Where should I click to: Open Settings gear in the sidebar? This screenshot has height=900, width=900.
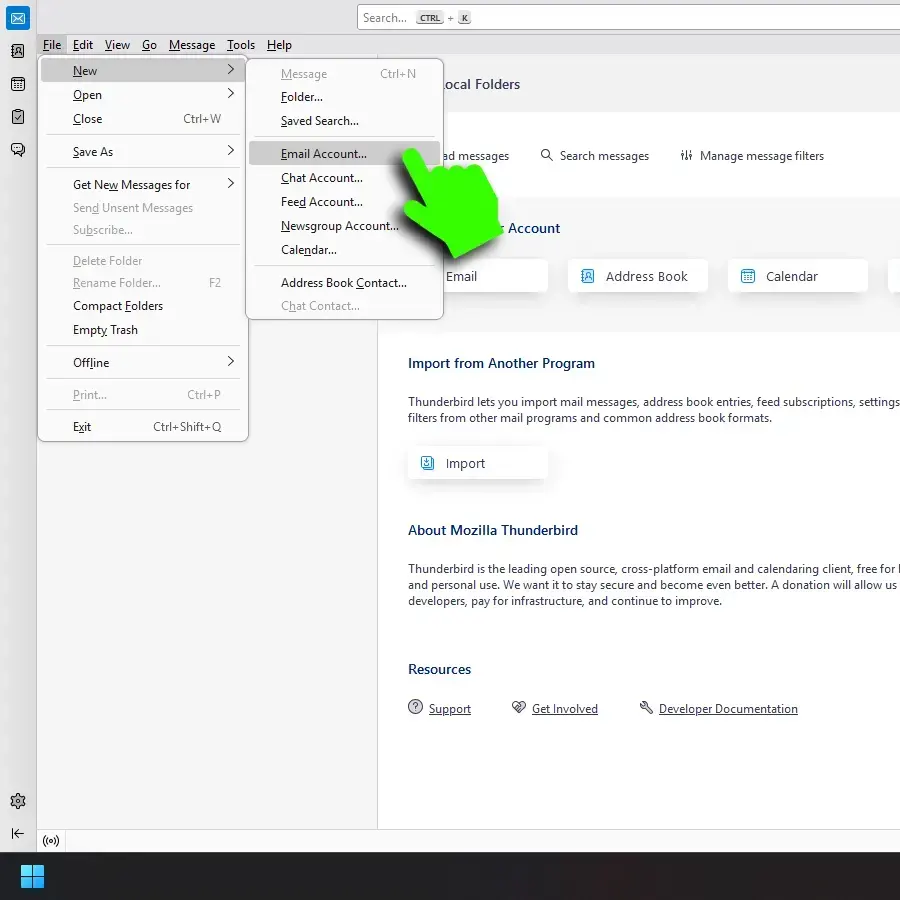pos(18,801)
